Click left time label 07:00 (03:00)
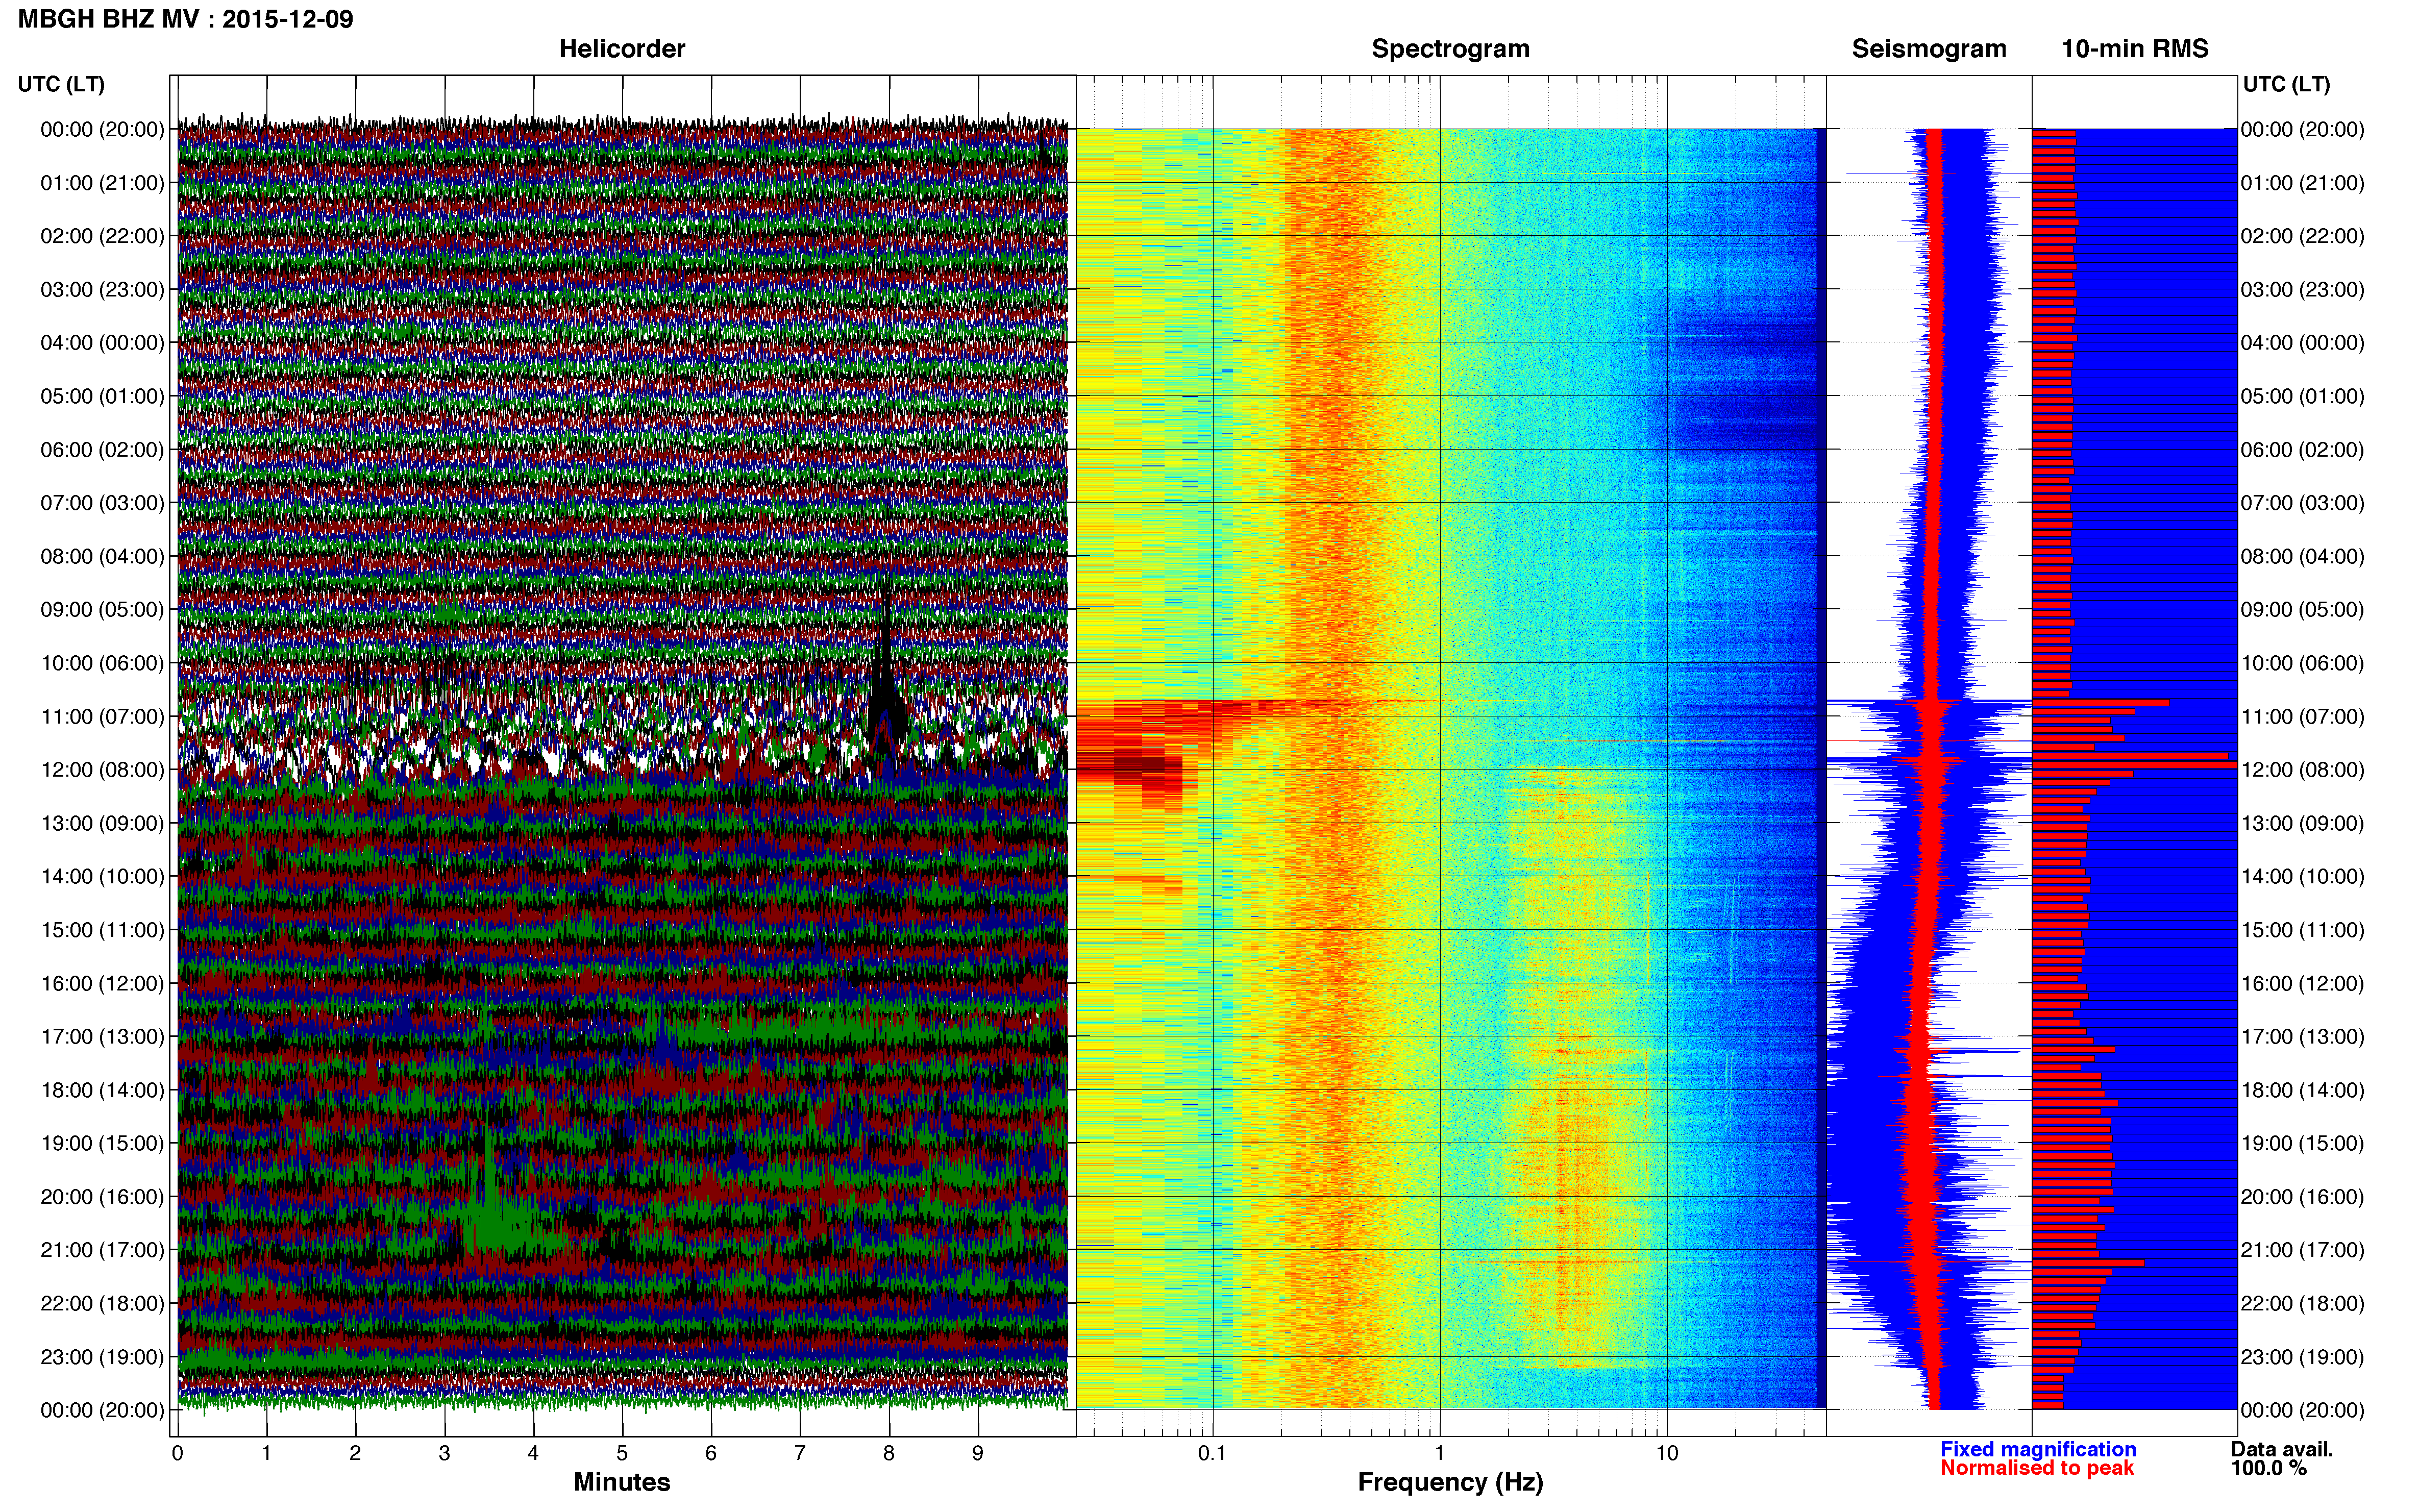 (x=102, y=503)
